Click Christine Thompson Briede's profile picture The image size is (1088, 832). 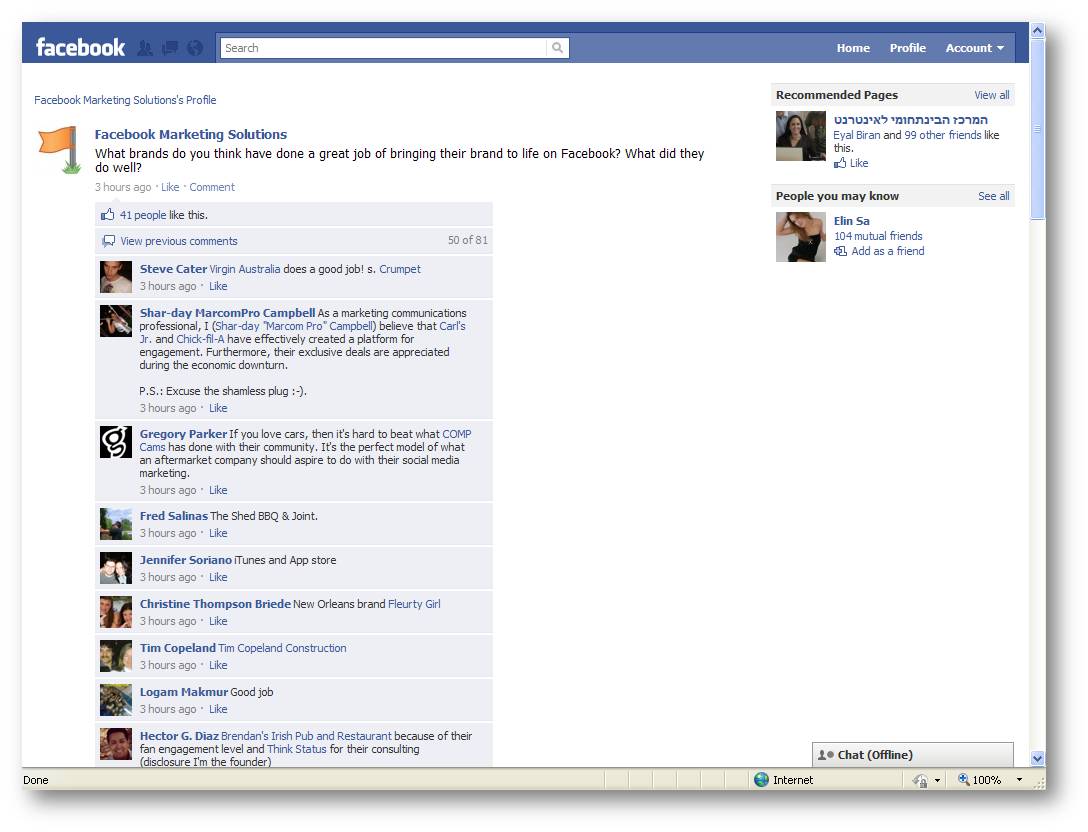click(x=116, y=612)
